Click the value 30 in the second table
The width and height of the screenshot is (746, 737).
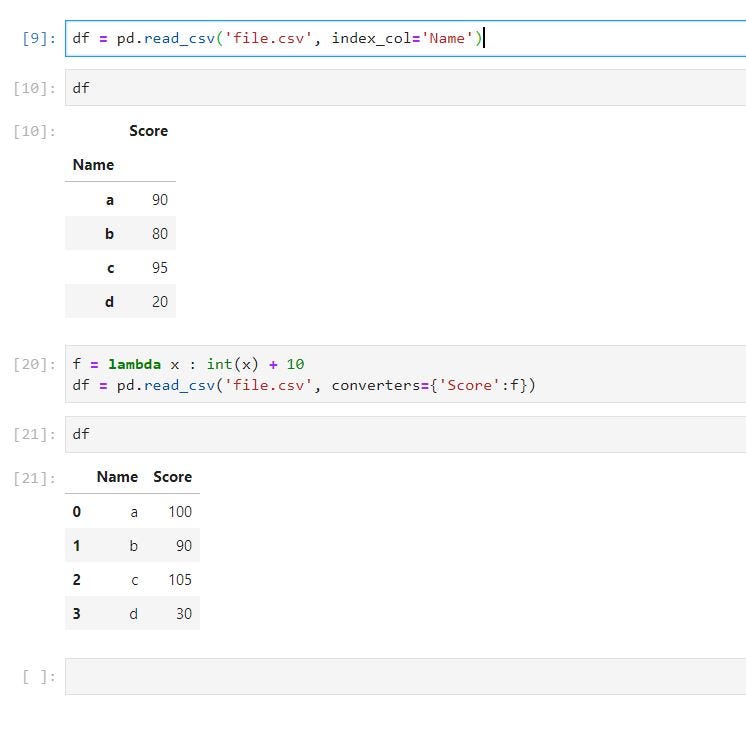[x=184, y=614]
